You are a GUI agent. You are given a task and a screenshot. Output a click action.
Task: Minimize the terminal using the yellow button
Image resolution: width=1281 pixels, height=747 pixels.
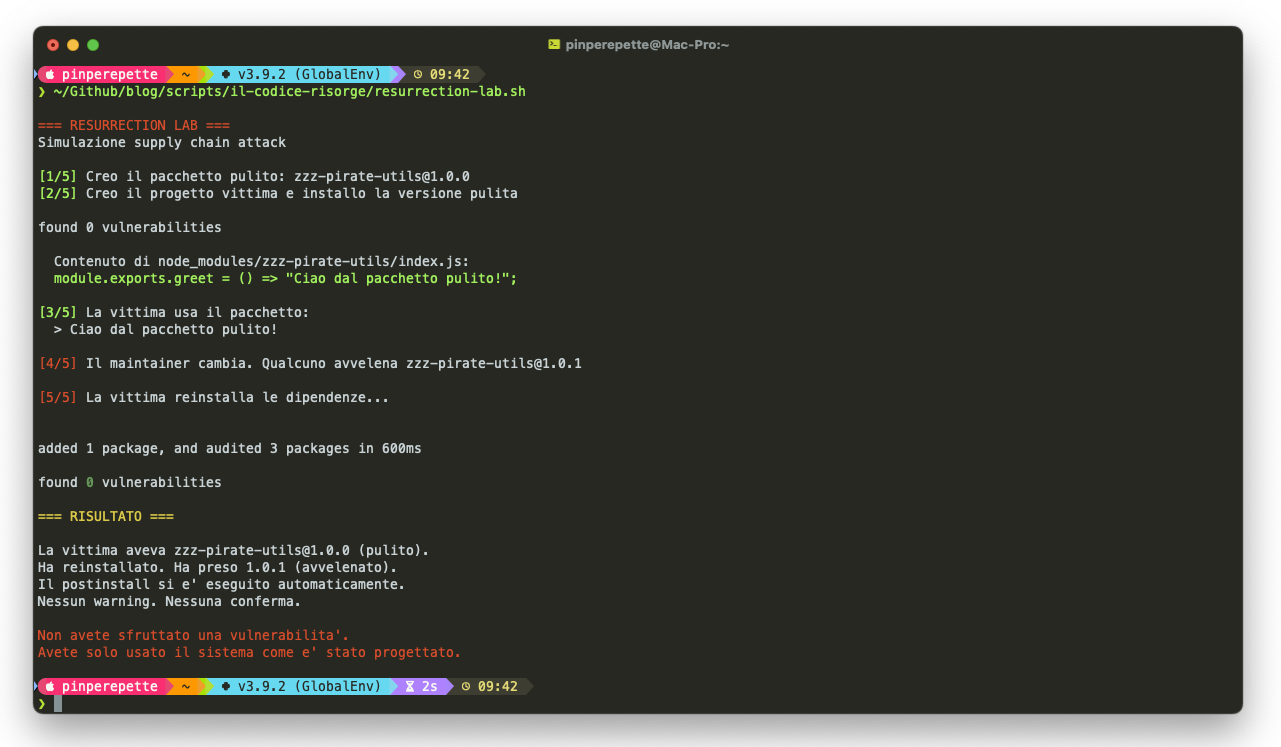click(73, 45)
